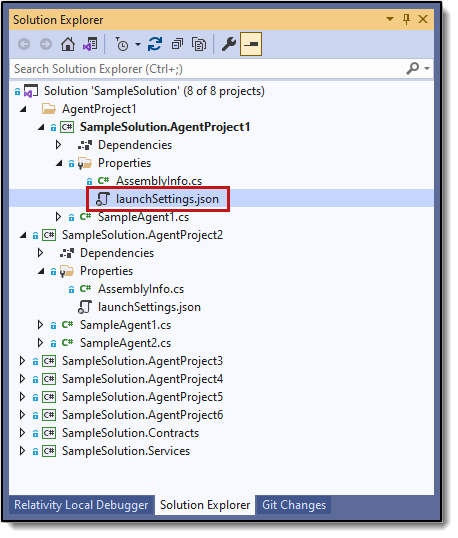458x538 pixels.
Task: Click the Home icon in toolbar
Action: 68,44
